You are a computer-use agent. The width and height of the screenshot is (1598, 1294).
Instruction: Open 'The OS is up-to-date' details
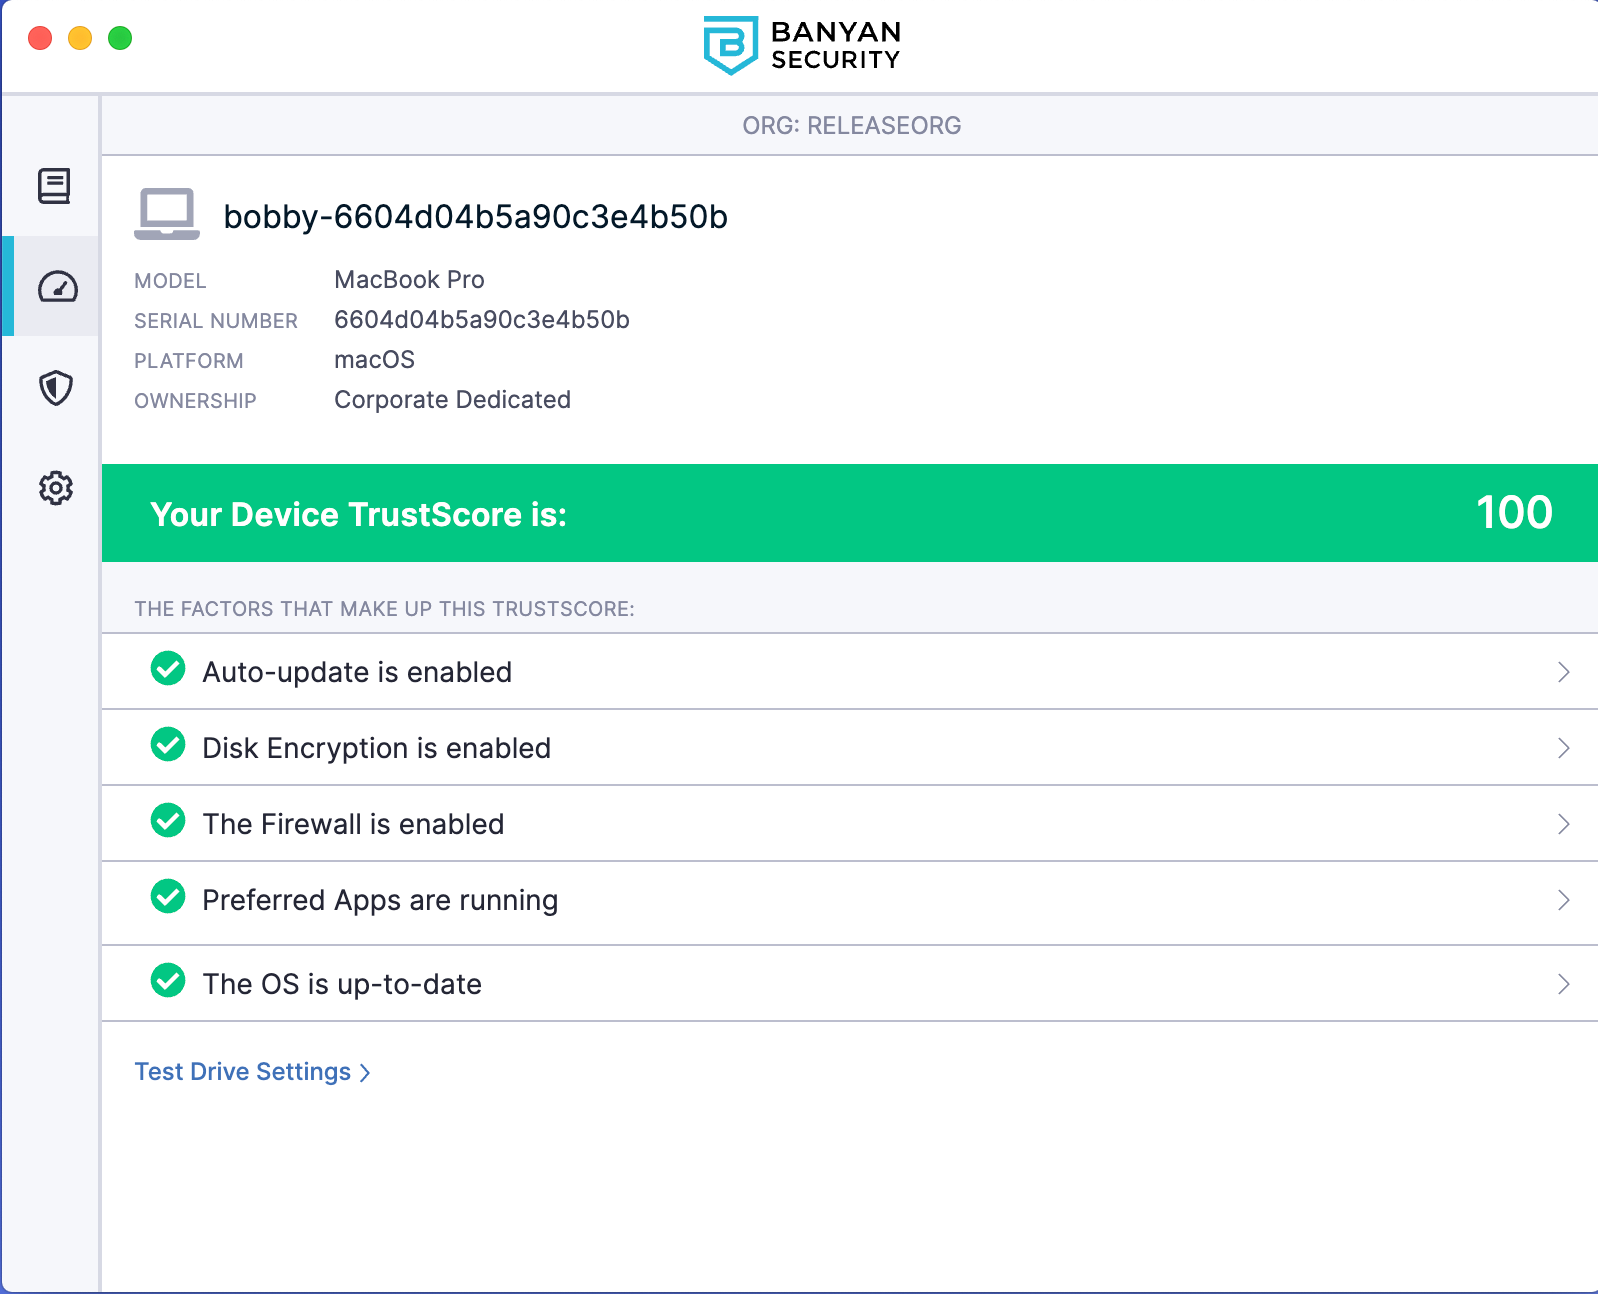coord(850,984)
